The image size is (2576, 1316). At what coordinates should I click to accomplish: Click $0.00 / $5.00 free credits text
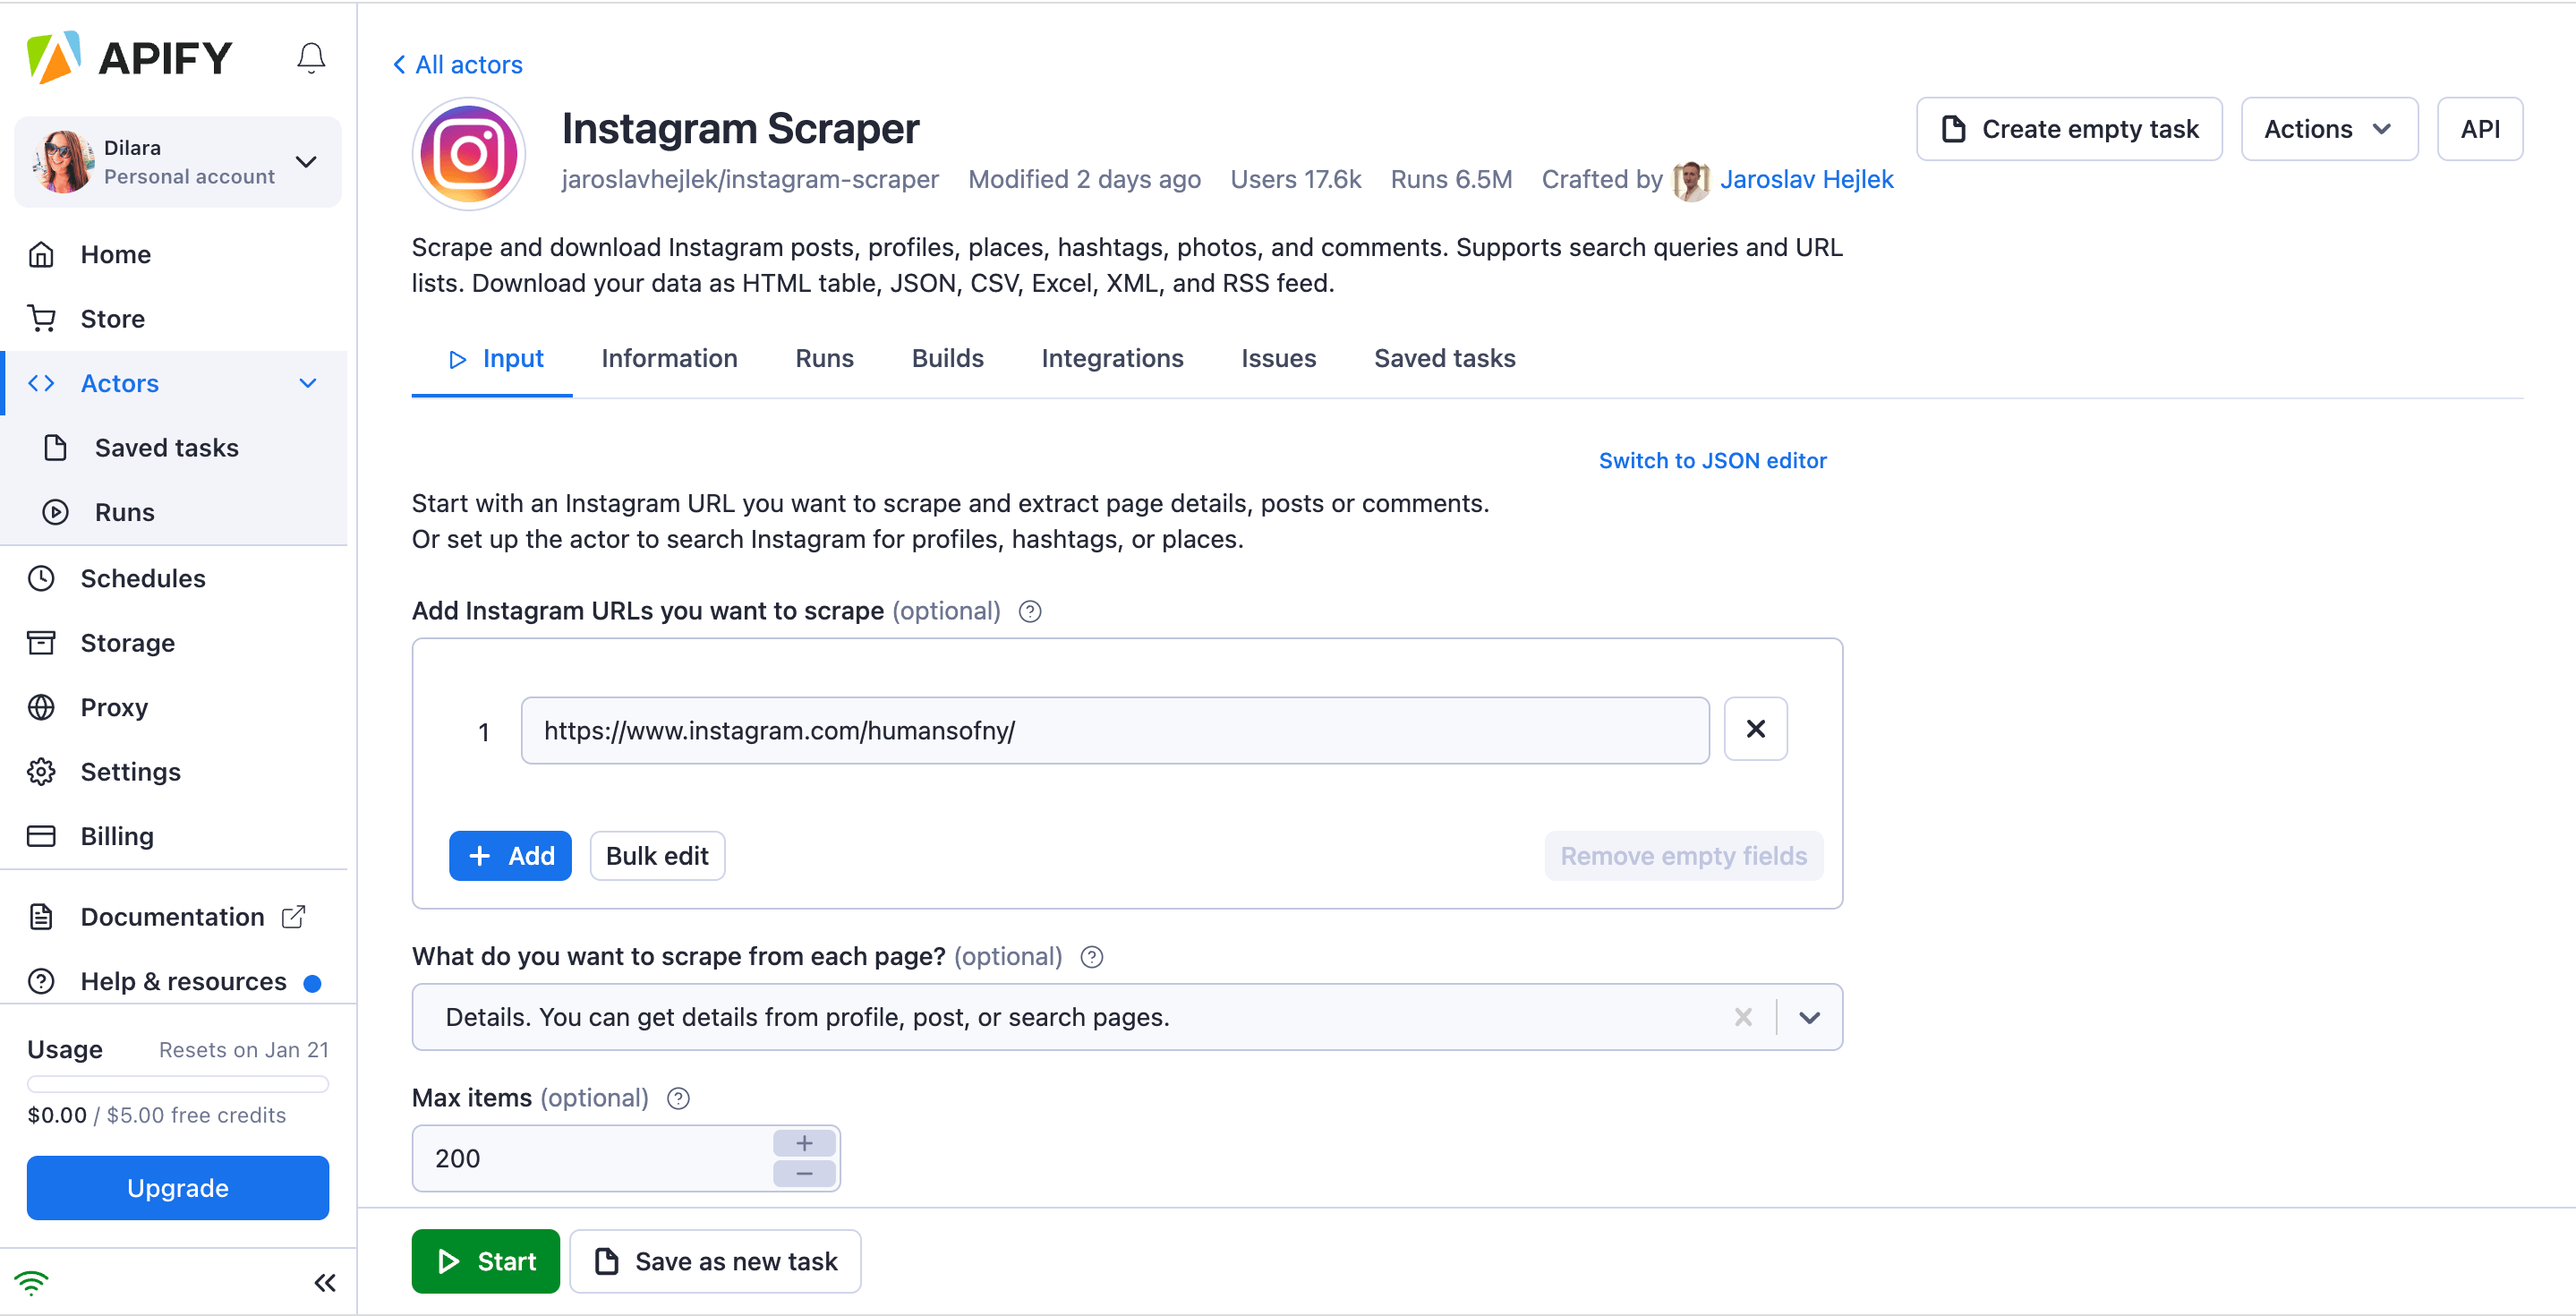click(x=156, y=1115)
